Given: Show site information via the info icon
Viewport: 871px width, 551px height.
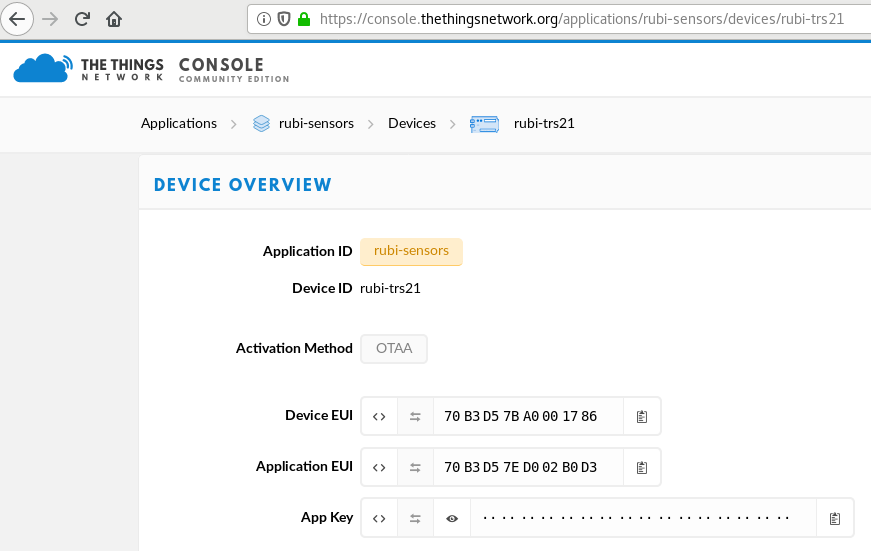Looking at the screenshot, I should (264, 19).
